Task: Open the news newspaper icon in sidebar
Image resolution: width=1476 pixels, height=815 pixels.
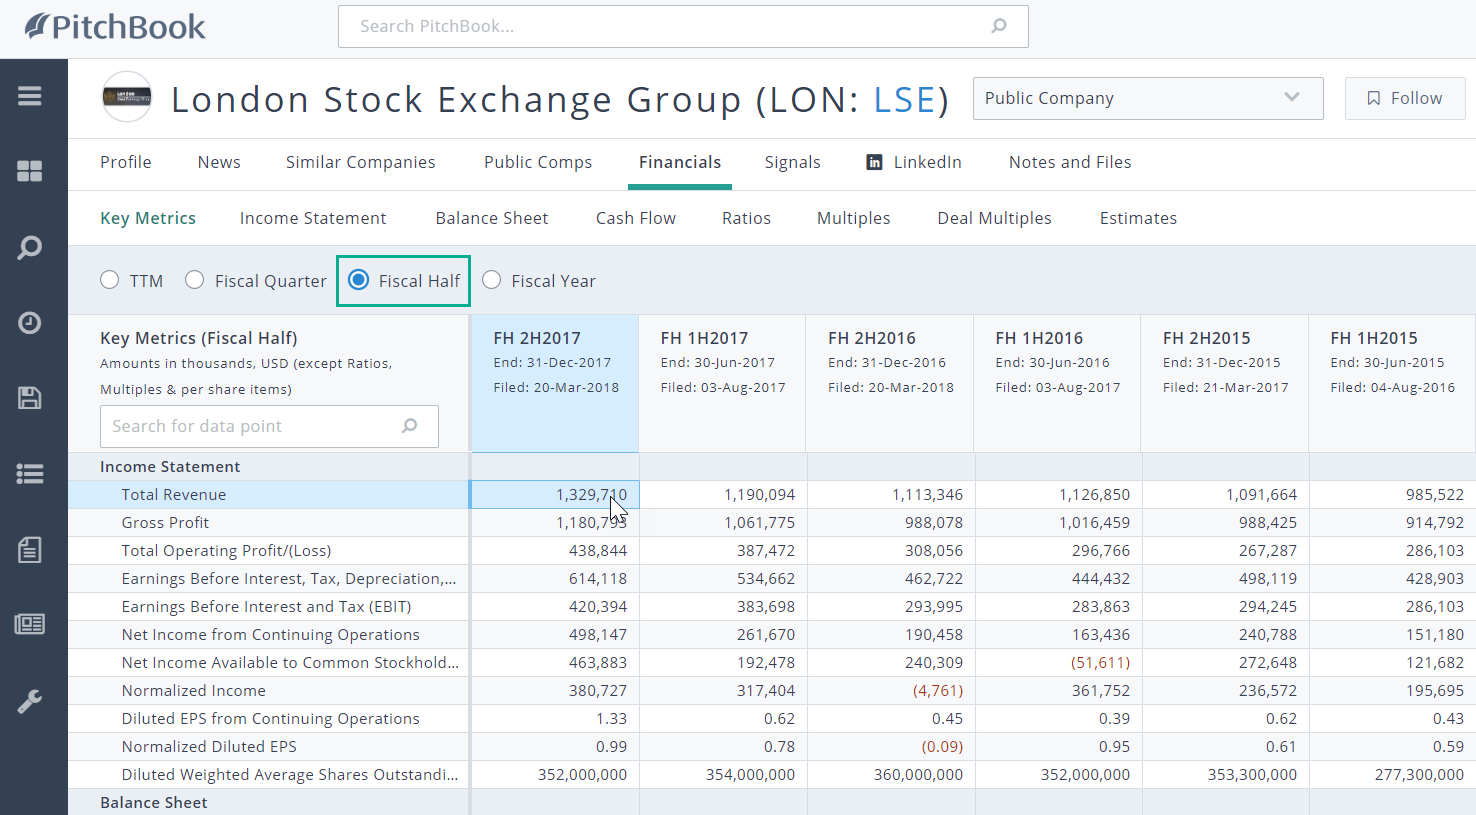Action: click(30, 624)
